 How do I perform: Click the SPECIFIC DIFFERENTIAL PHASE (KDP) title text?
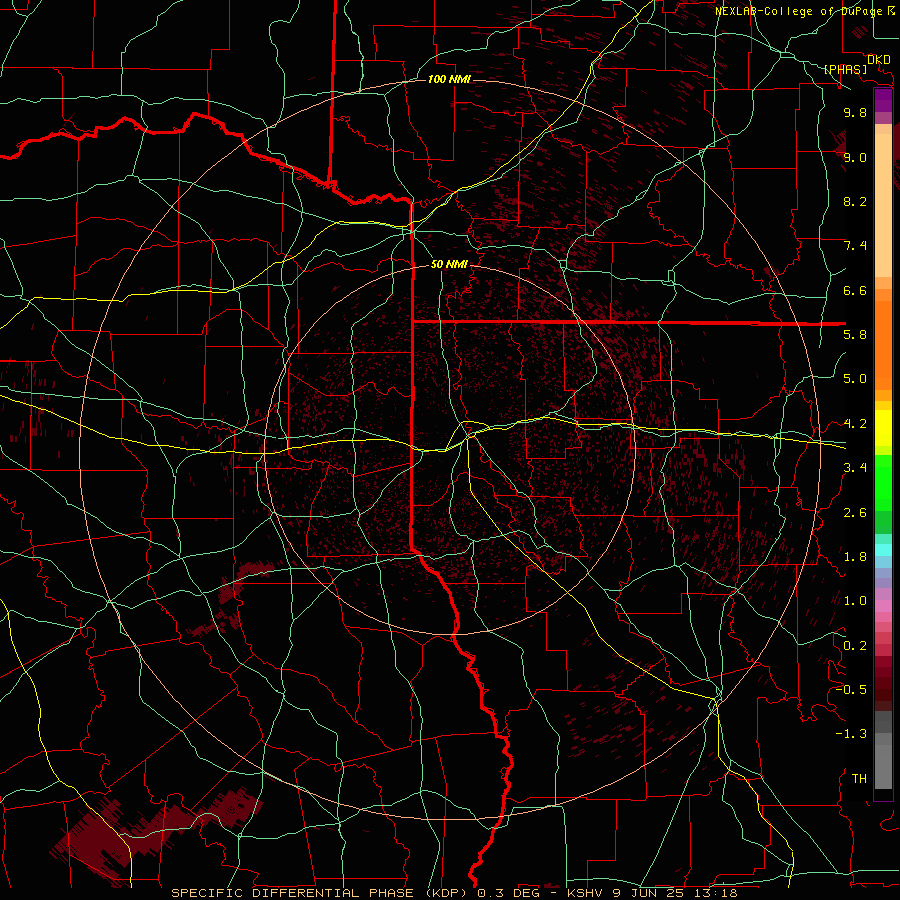[x=324, y=893]
